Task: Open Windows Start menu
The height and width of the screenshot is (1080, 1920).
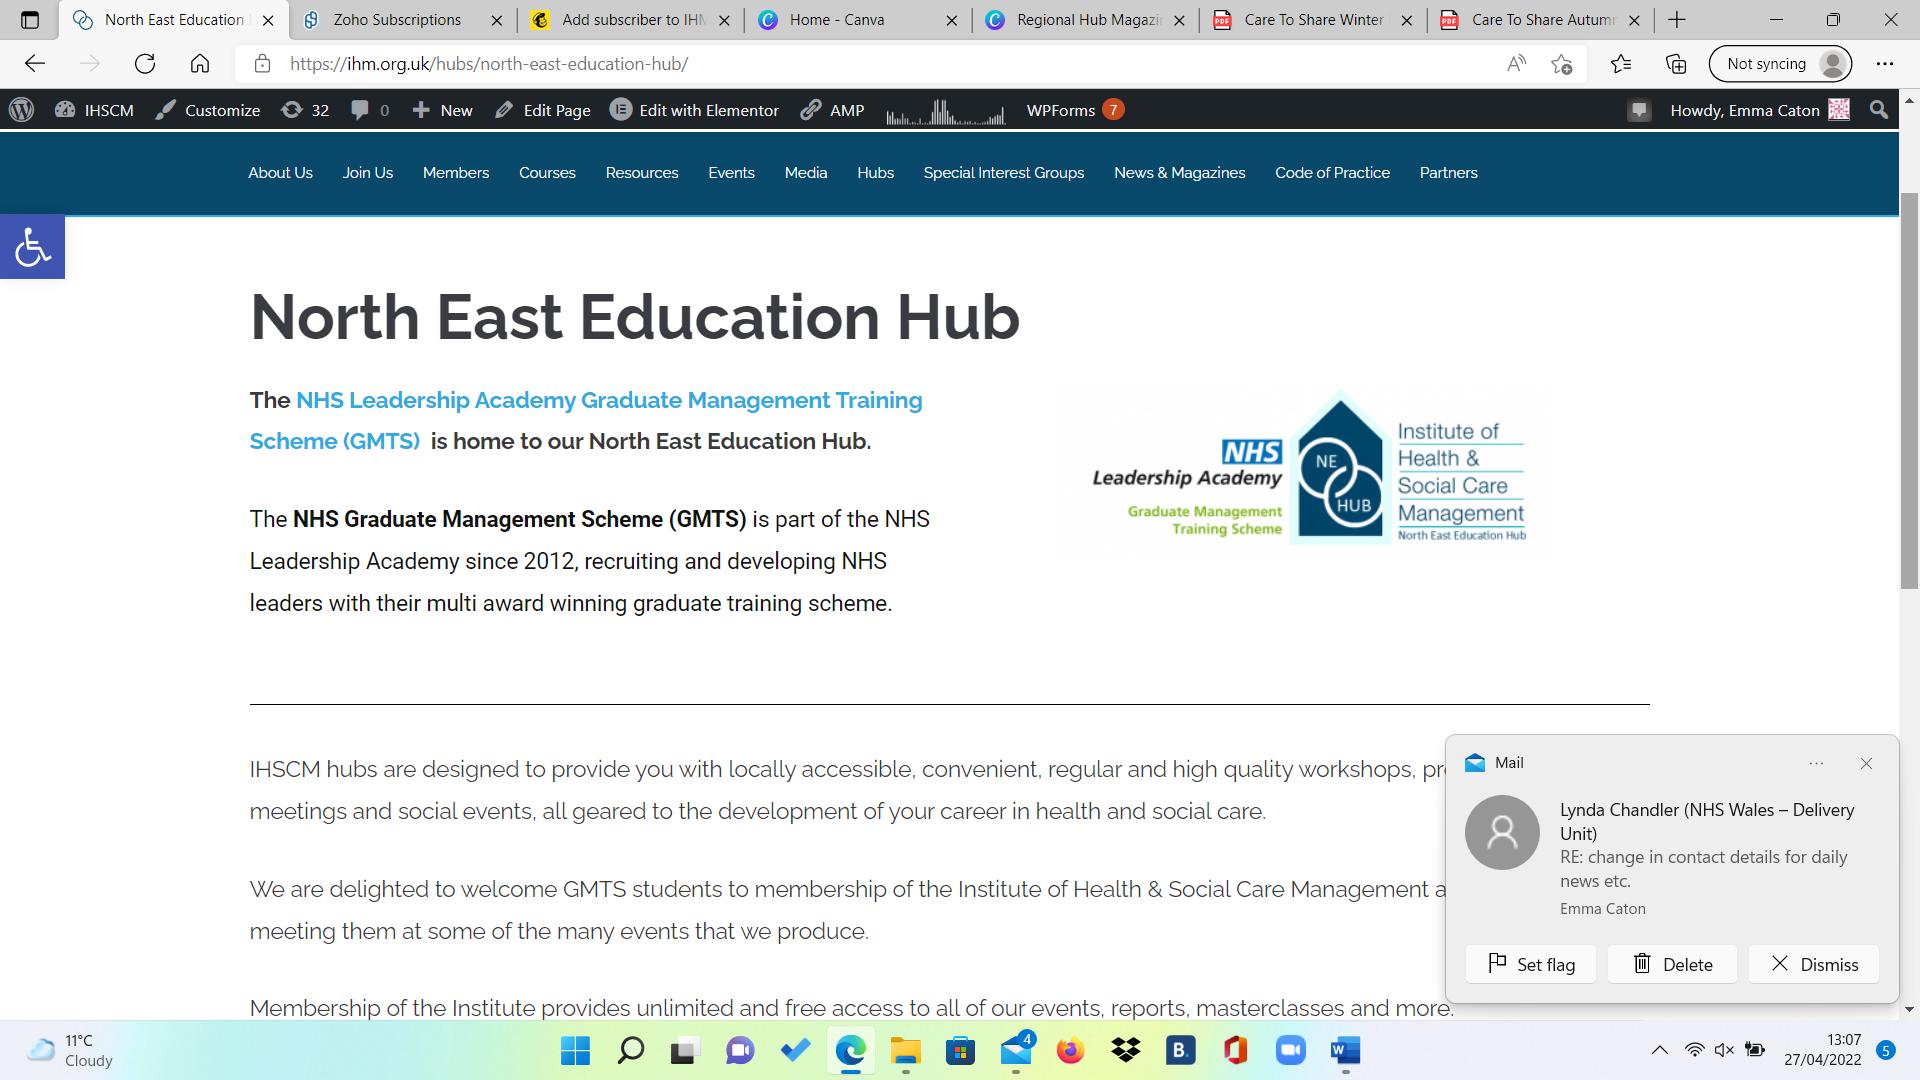Action: 576,1050
